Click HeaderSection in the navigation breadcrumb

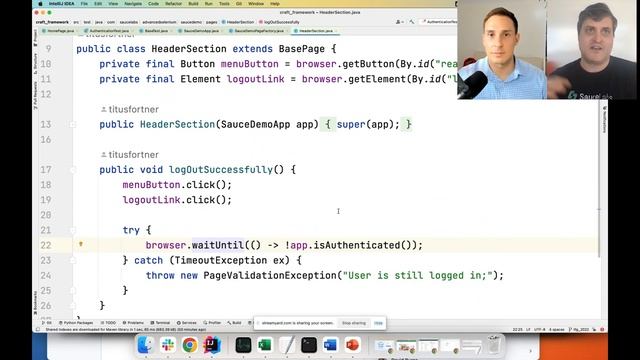tap(238, 22)
